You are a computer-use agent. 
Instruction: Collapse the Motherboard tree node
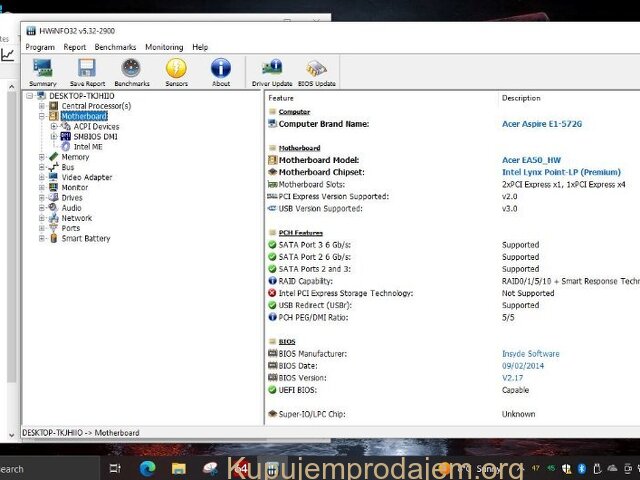pos(42,116)
